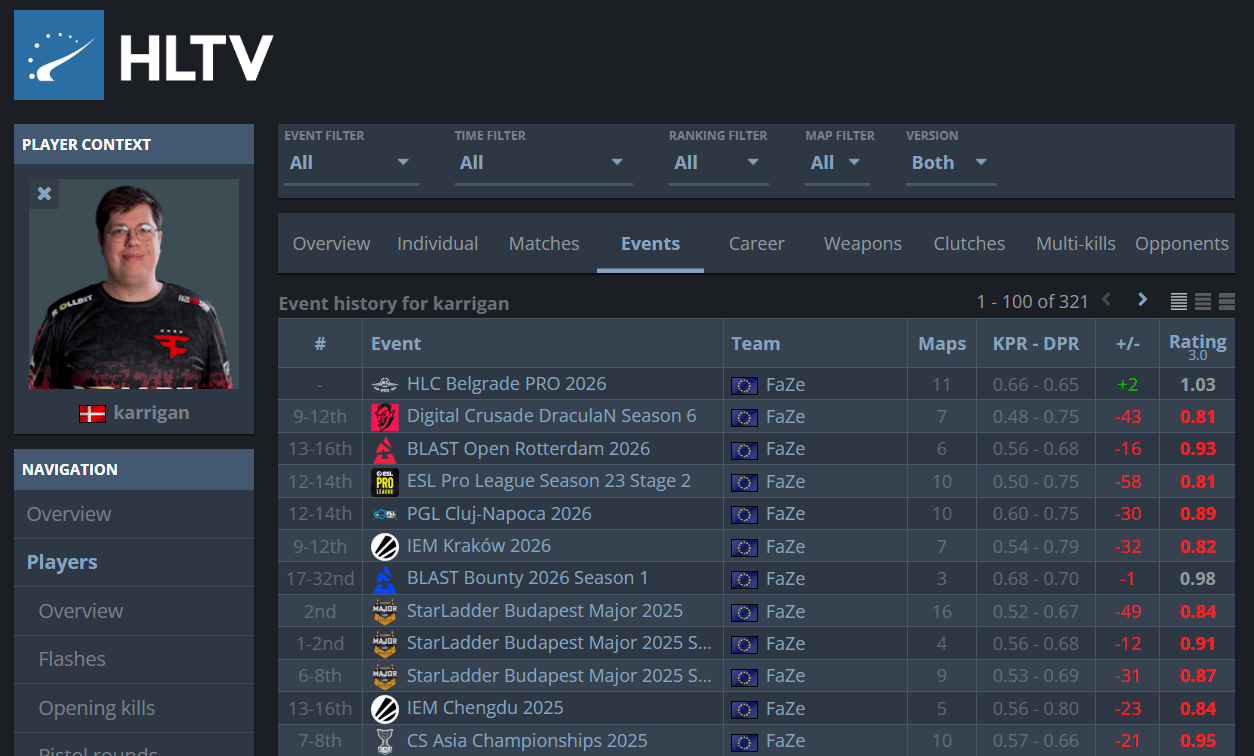The height and width of the screenshot is (756, 1254).
Task: Click the HLTV logo icon
Action: (x=59, y=55)
